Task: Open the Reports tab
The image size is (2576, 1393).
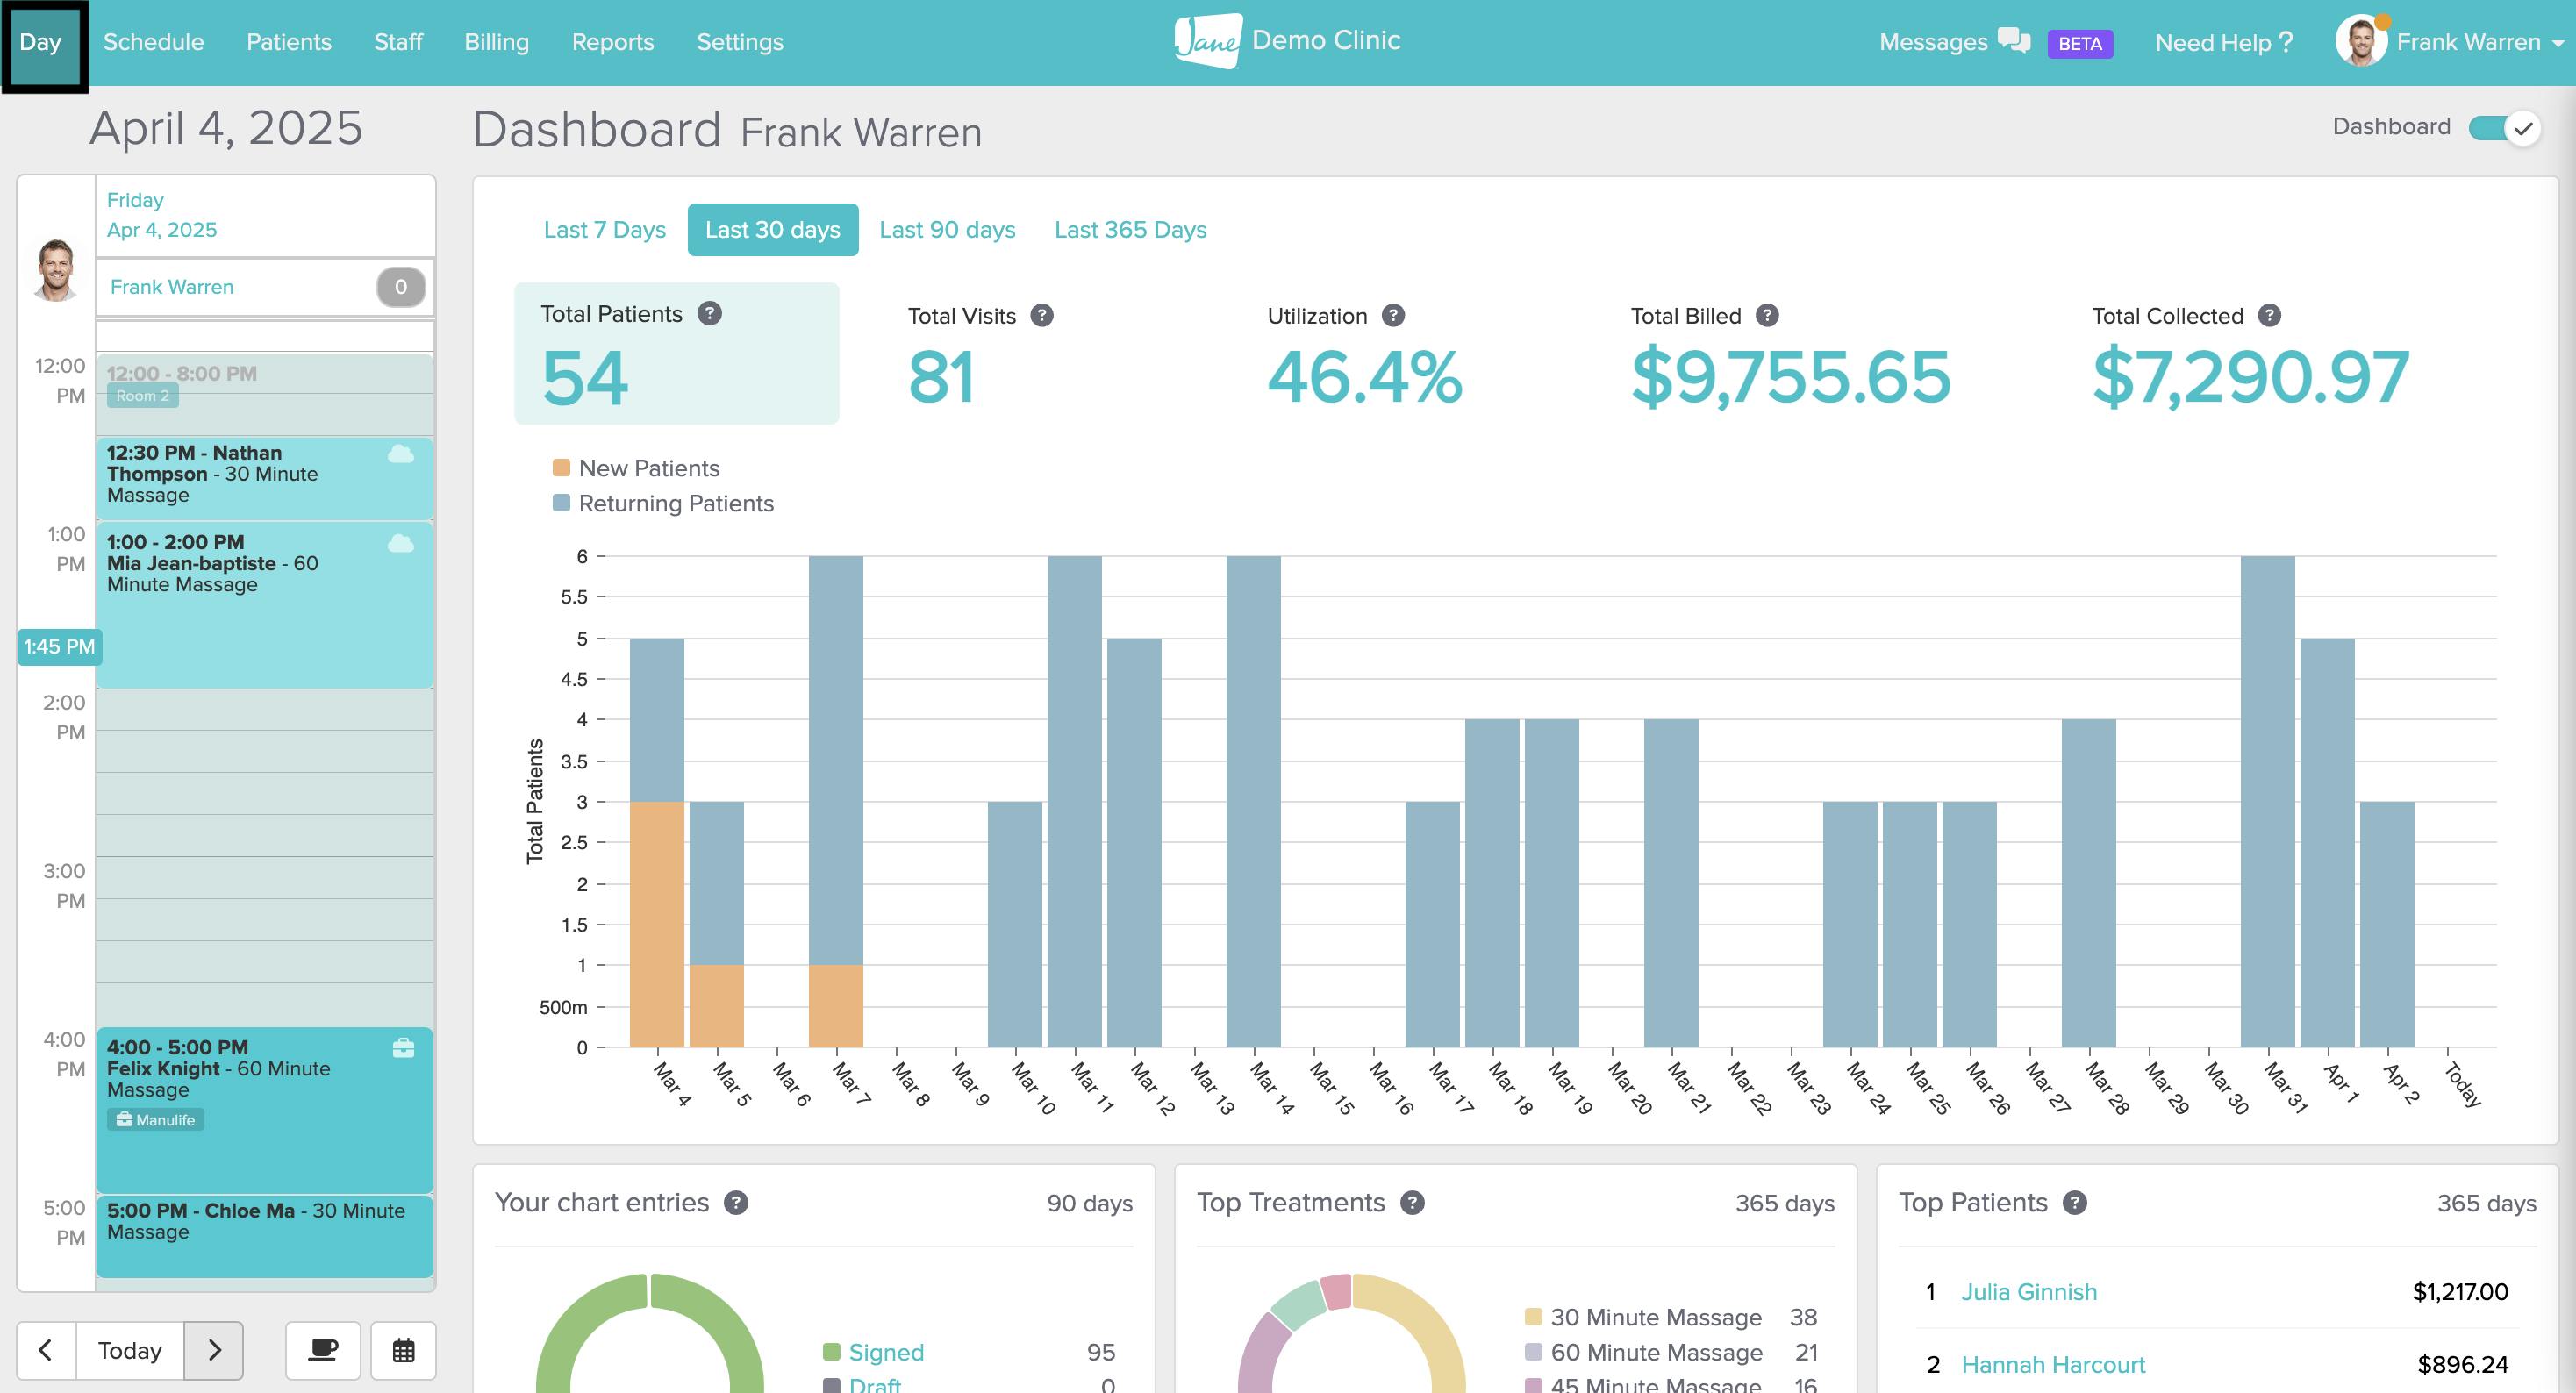Action: [x=613, y=42]
